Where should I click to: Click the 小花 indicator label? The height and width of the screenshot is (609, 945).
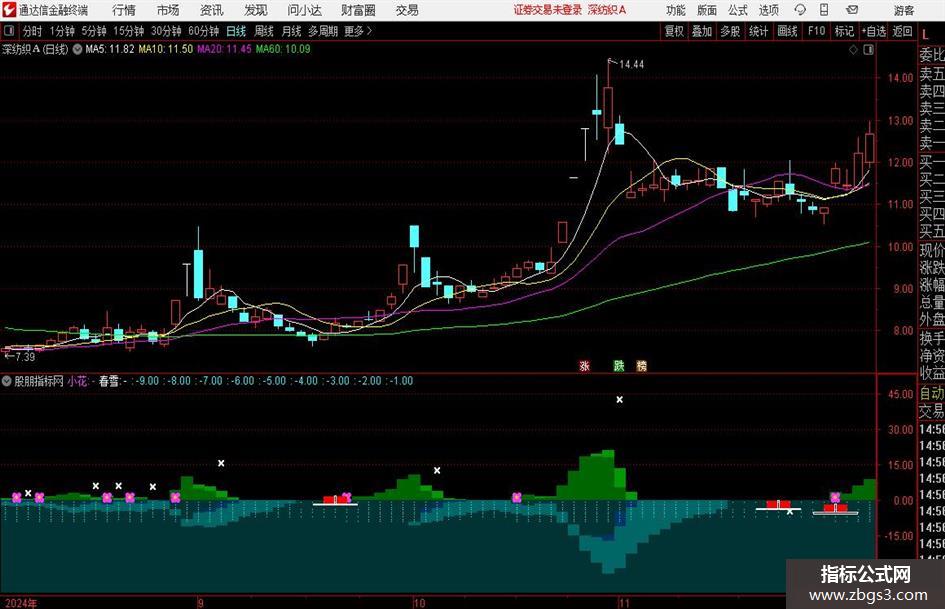click(x=77, y=381)
